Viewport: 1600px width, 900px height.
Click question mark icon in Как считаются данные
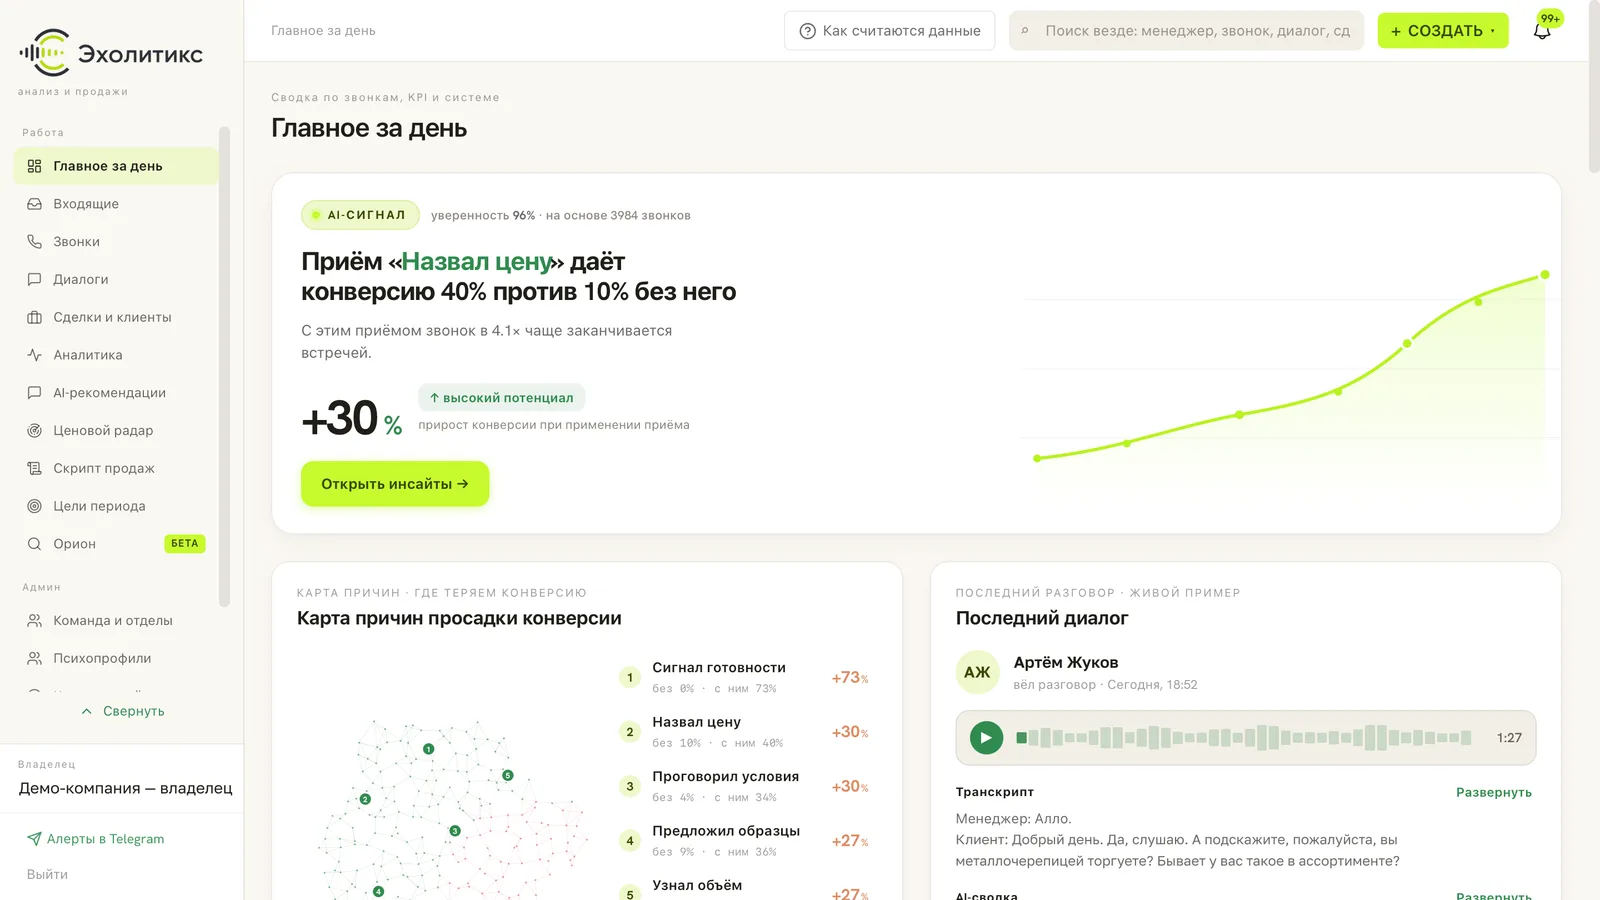click(x=808, y=31)
